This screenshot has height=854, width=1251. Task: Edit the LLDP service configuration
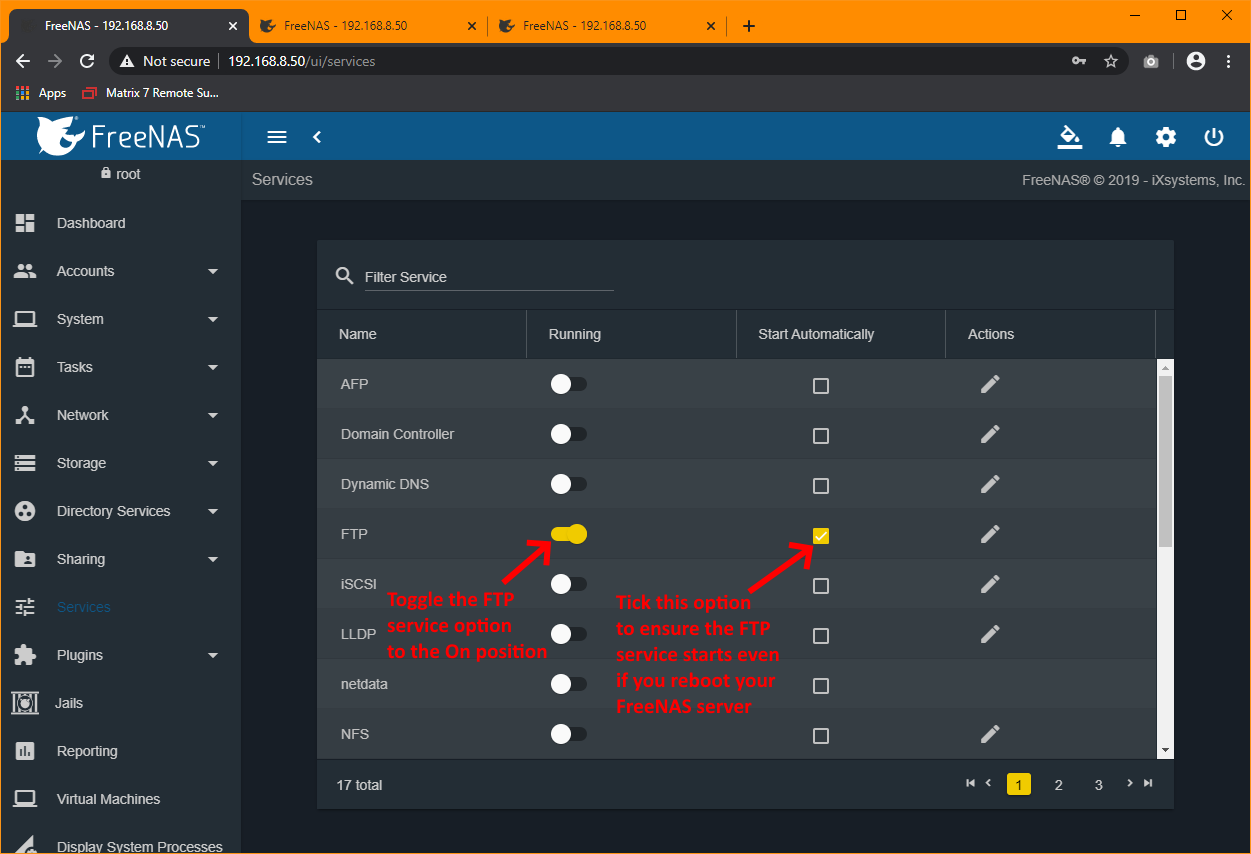pos(990,634)
